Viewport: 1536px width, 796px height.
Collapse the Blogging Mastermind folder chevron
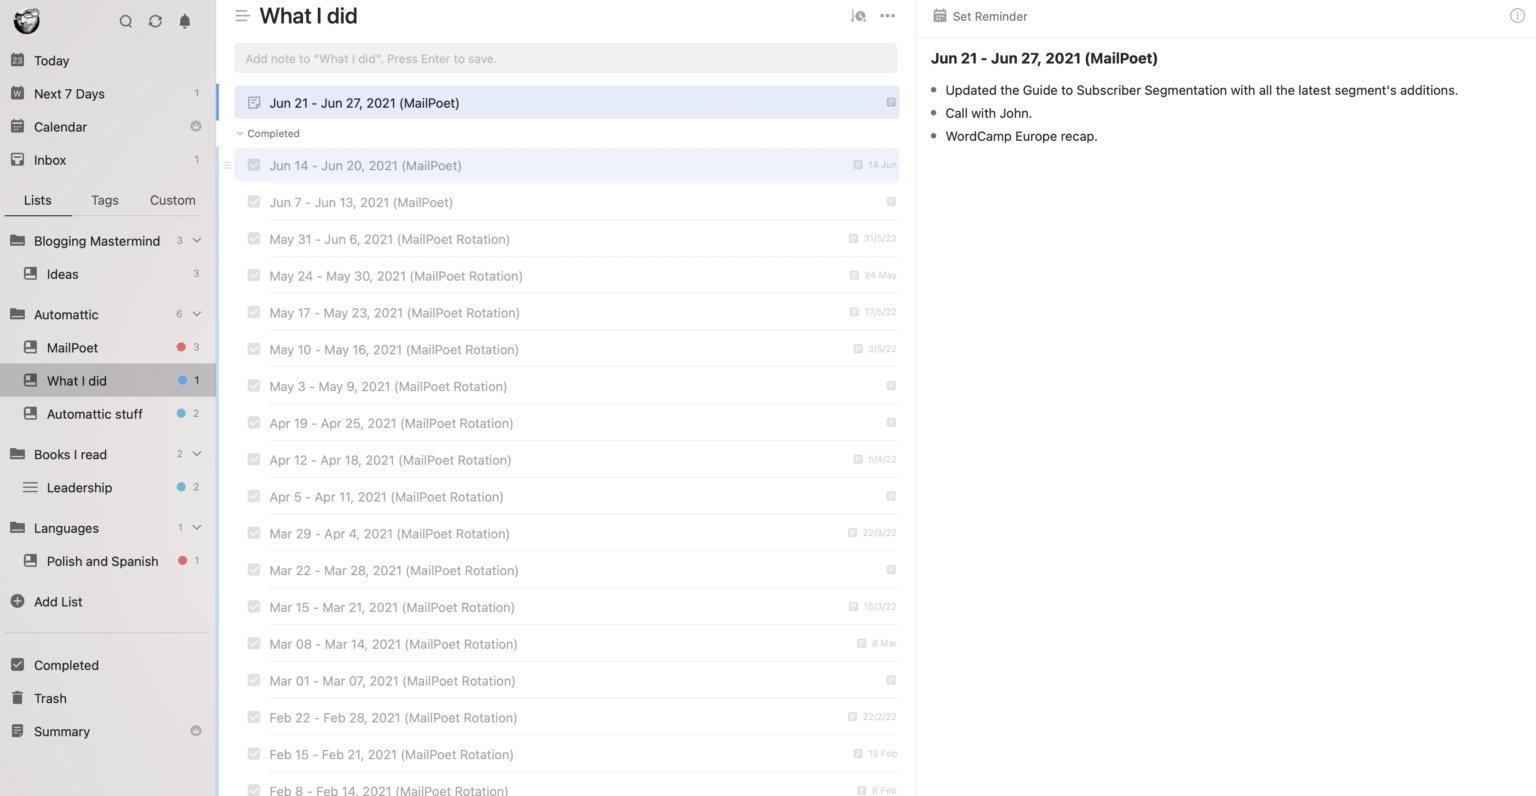pyautogui.click(x=197, y=240)
